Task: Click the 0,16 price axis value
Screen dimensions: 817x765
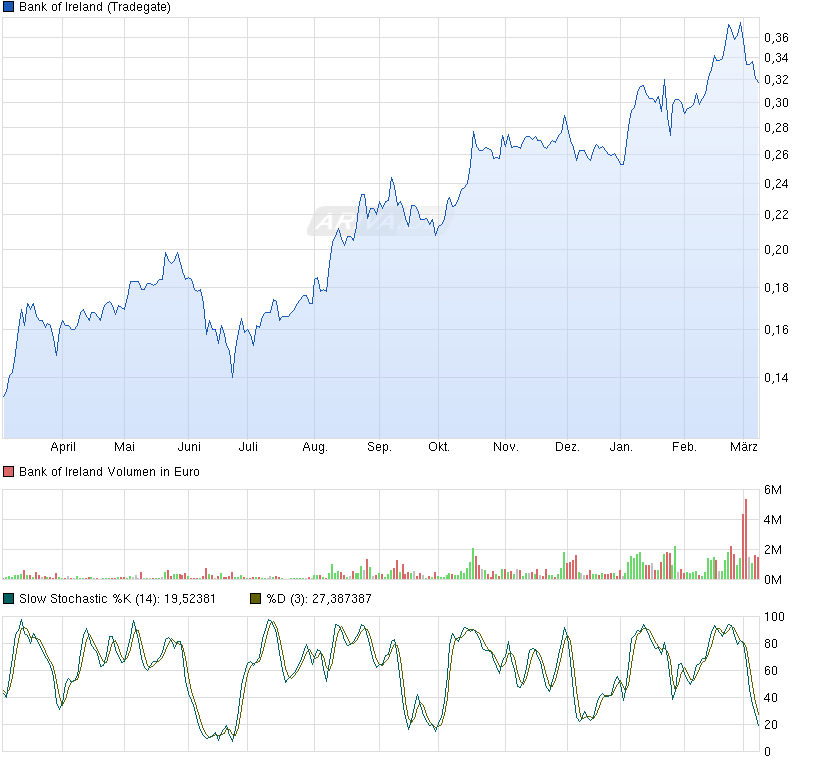Action: tap(776, 330)
